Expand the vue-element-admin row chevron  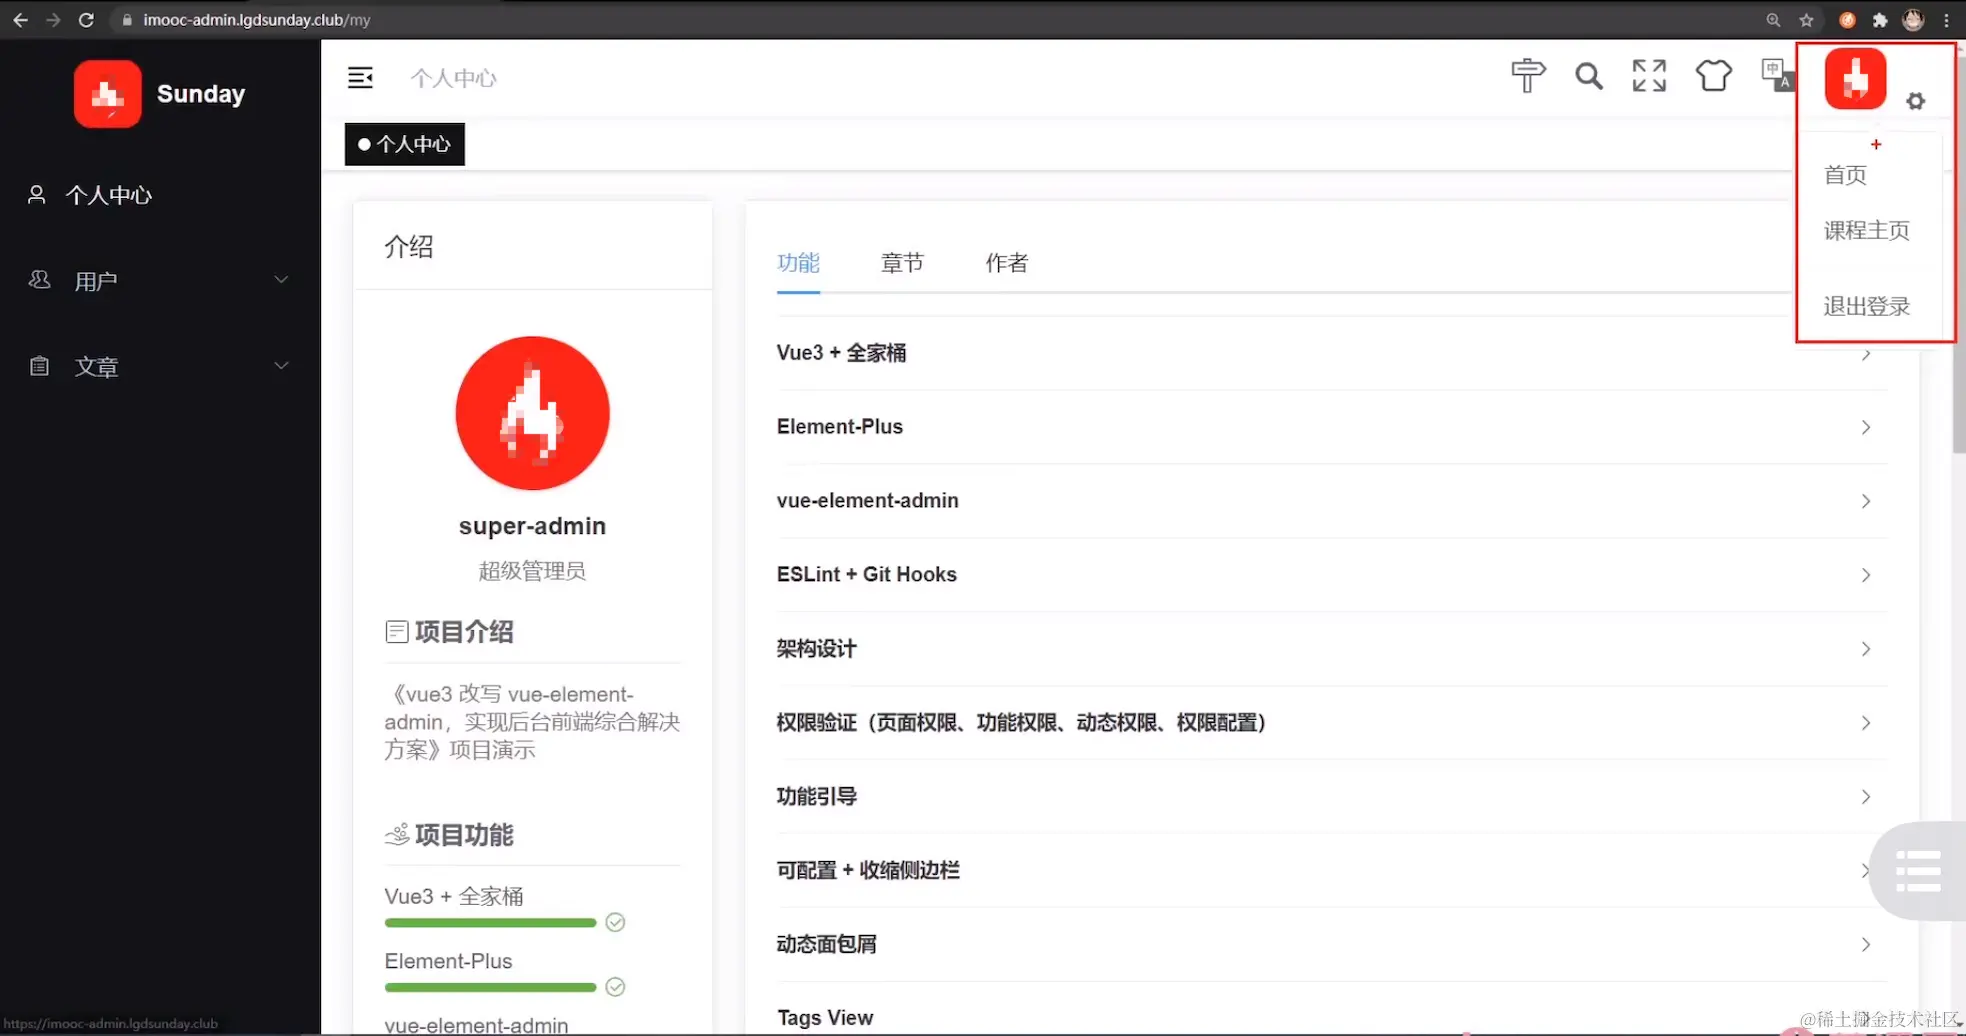pyautogui.click(x=1866, y=501)
